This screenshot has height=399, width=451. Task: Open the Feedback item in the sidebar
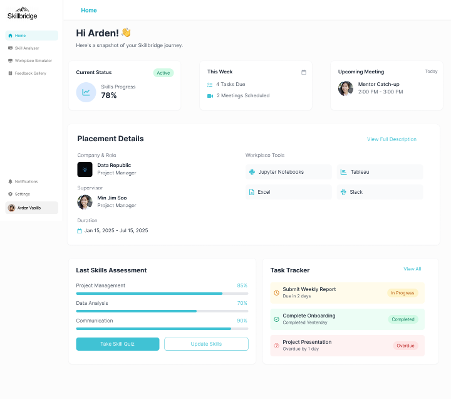click(x=32, y=73)
